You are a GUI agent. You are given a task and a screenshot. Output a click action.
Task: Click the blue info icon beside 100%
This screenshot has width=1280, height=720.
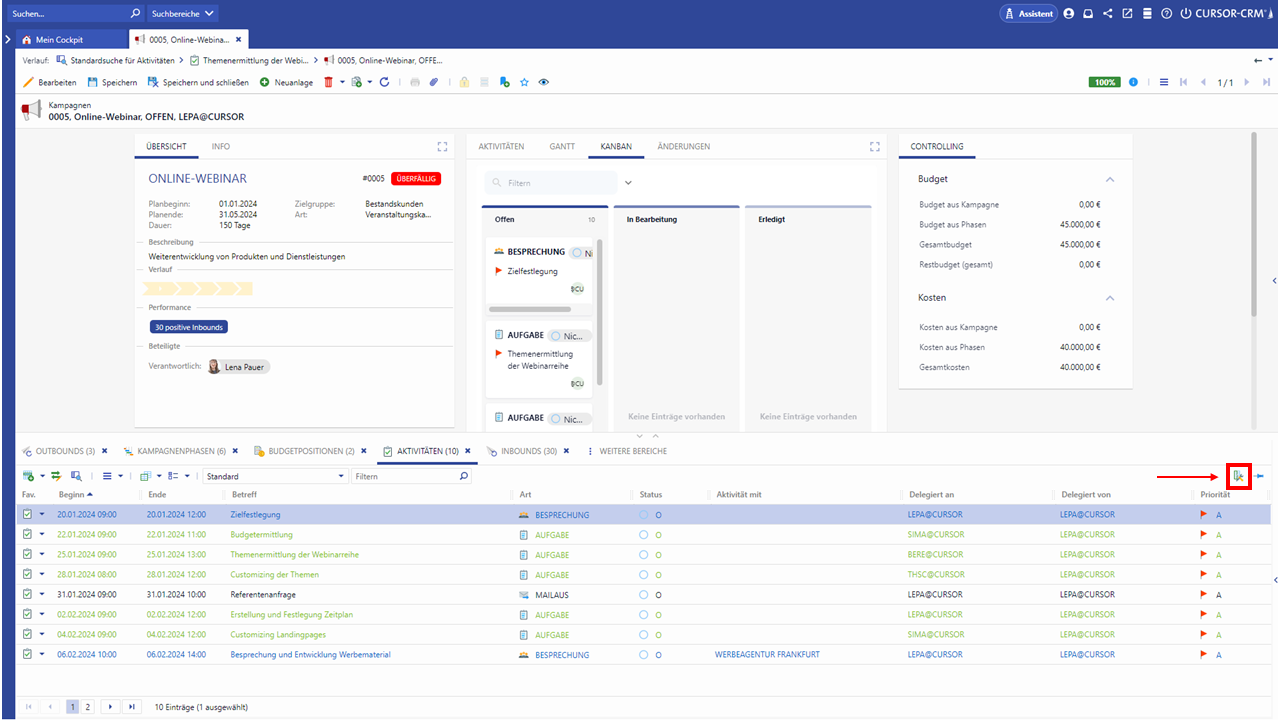coord(1133,82)
